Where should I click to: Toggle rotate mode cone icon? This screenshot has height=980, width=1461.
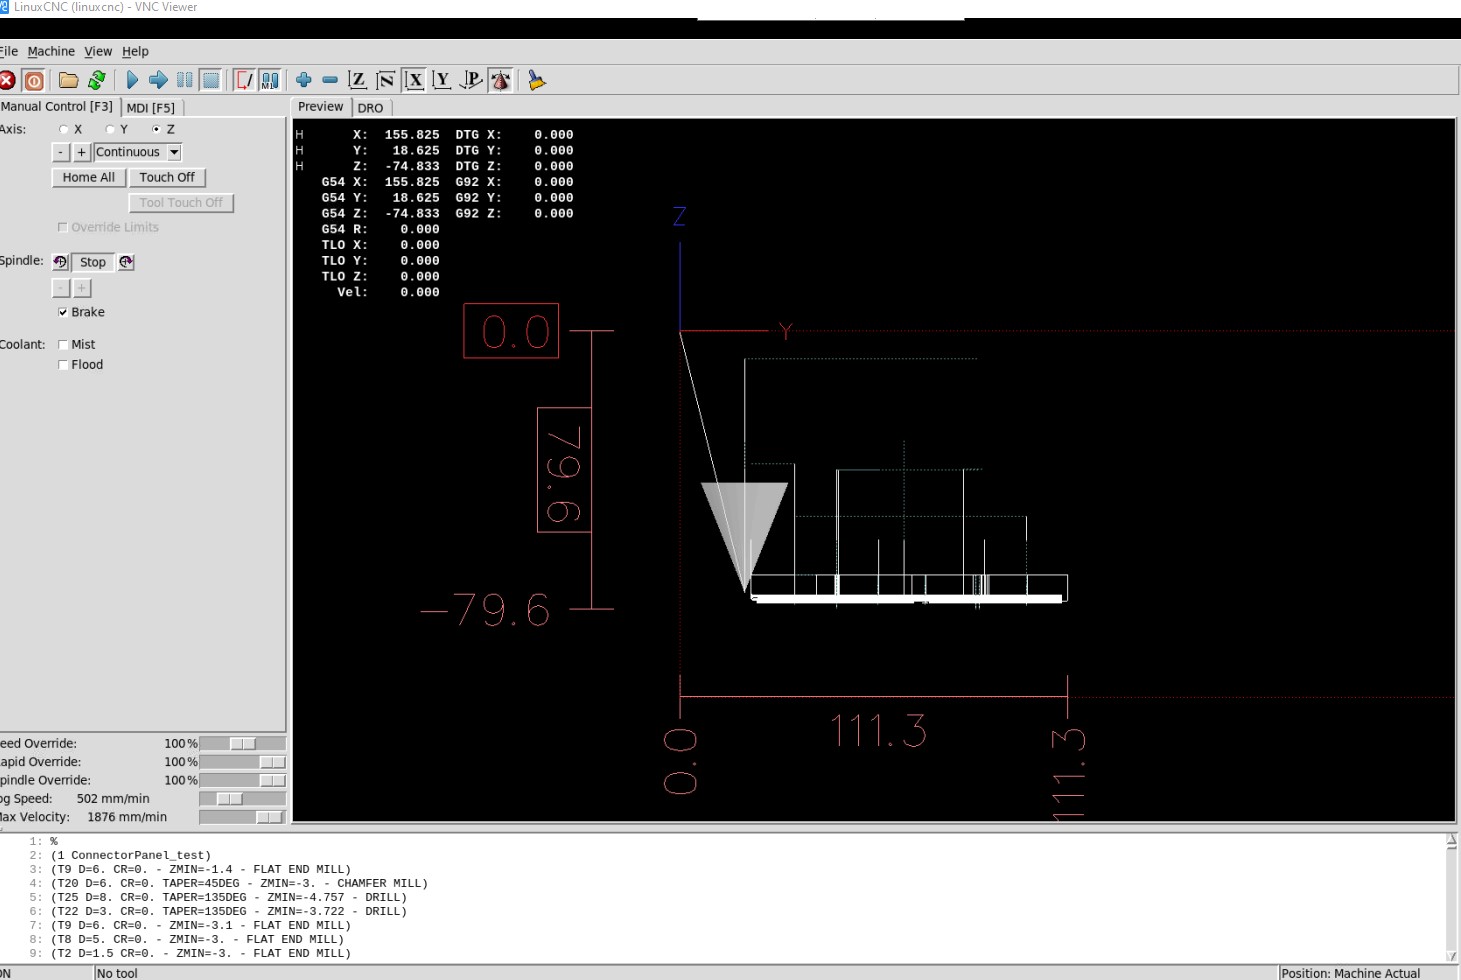pyautogui.click(x=501, y=80)
